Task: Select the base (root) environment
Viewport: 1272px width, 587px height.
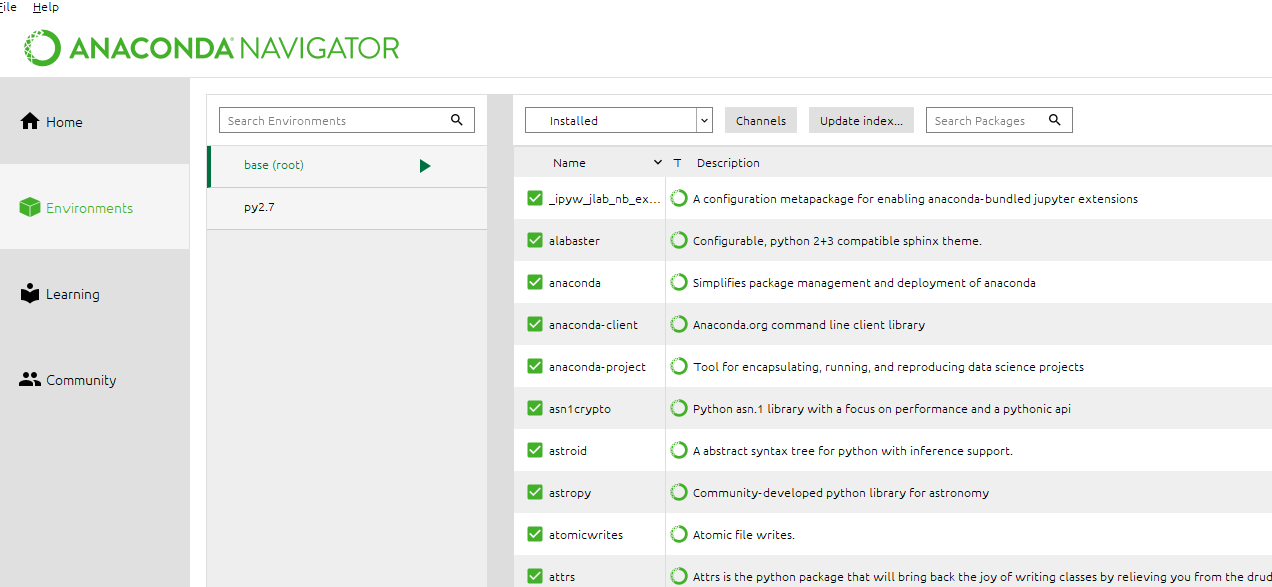Action: tap(347, 166)
